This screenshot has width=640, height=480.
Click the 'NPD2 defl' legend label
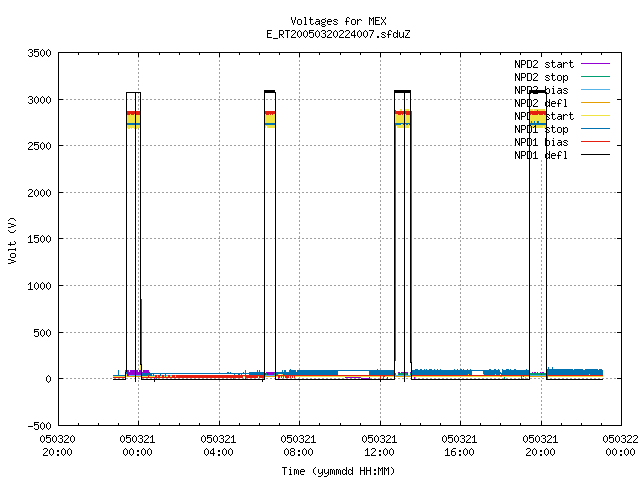541,103
